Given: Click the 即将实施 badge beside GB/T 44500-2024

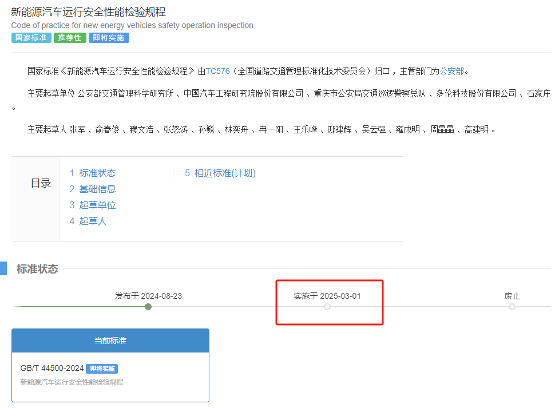Looking at the screenshot, I should point(102,369).
